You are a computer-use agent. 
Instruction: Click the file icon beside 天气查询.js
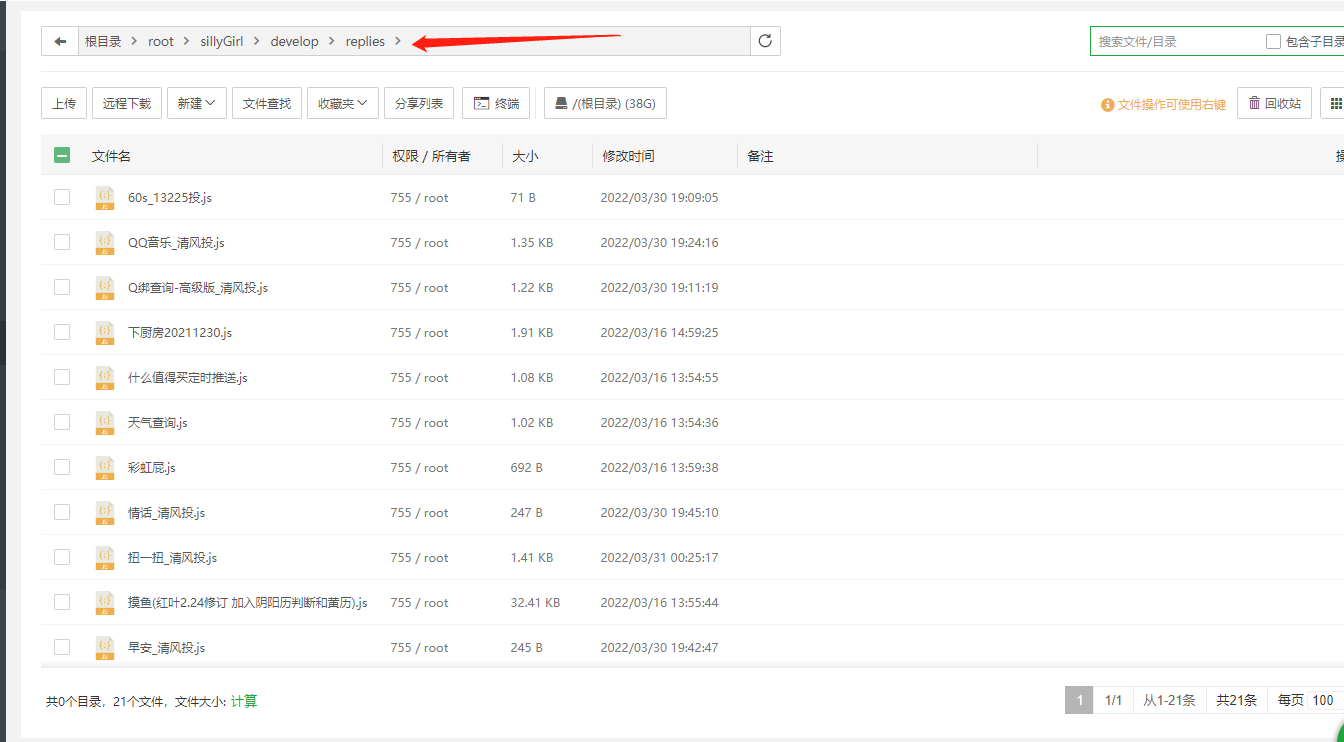click(105, 423)
